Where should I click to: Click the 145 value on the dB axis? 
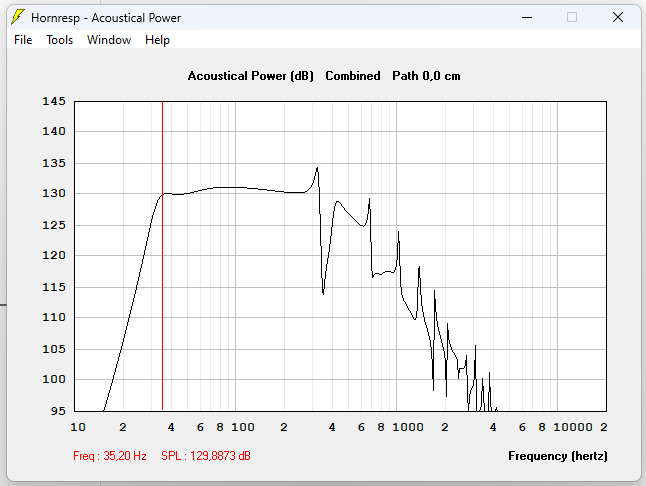coord(54,101)
